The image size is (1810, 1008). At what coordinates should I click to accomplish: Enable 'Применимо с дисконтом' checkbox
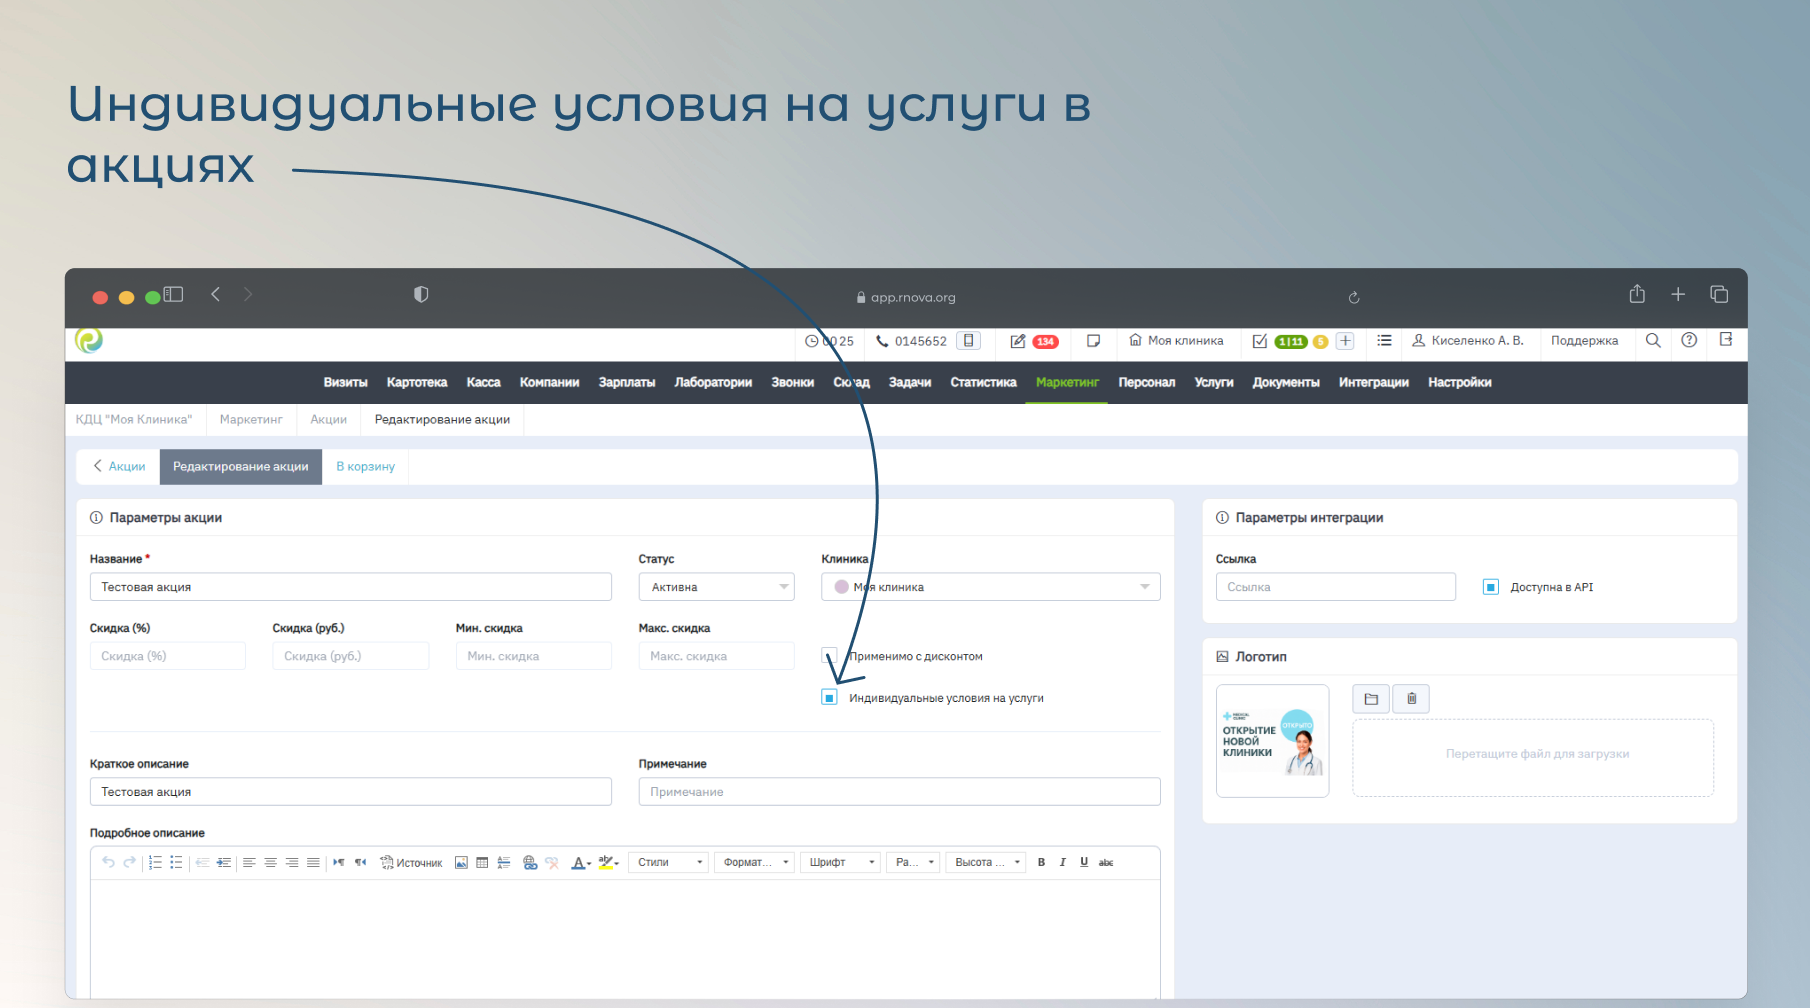pos(829,656)
